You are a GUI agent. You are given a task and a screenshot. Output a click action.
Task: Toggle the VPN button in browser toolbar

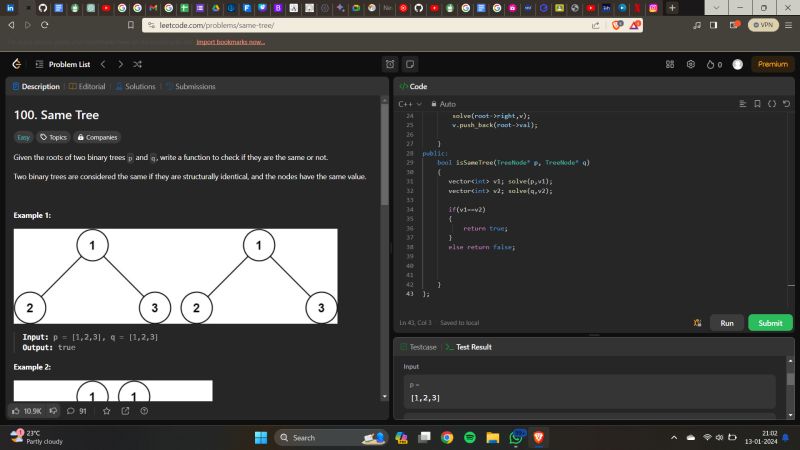point(763,24)
